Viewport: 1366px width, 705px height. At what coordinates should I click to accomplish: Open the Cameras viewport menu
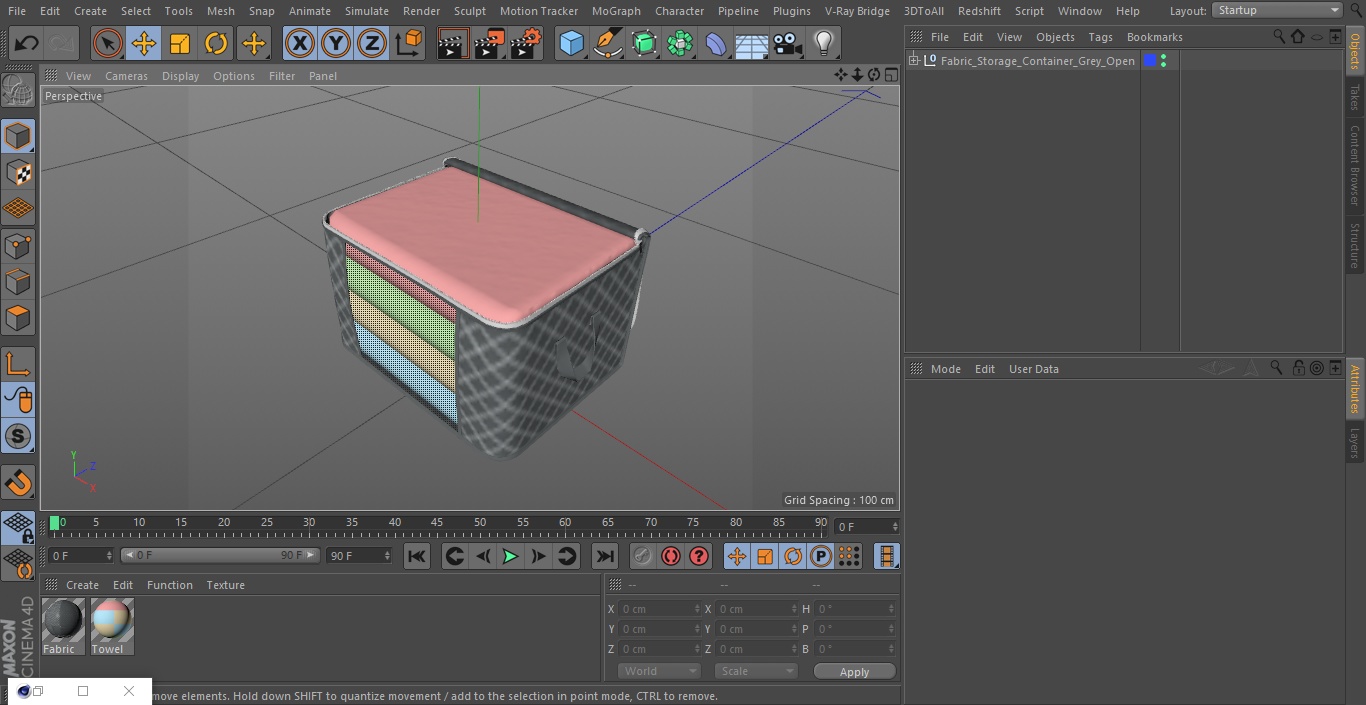click(x=126, y=76)
